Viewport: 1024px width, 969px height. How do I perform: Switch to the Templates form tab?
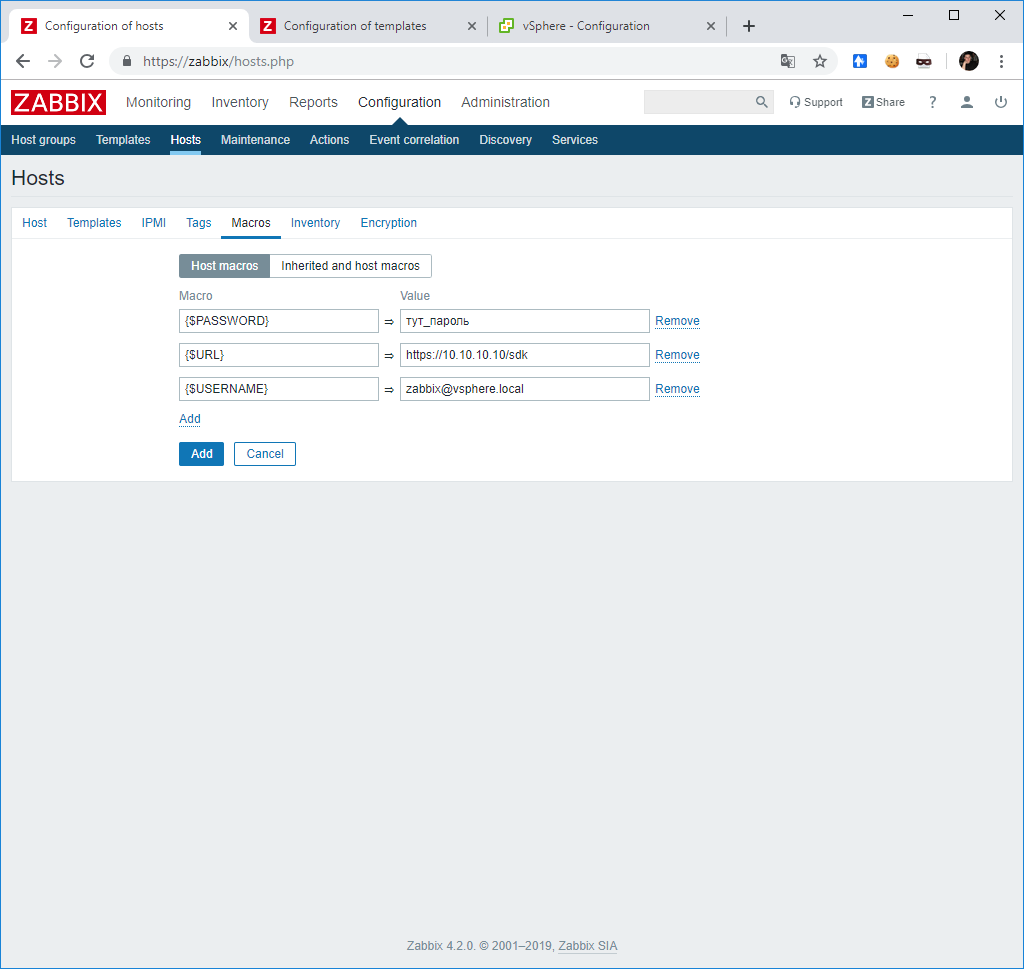94,223
